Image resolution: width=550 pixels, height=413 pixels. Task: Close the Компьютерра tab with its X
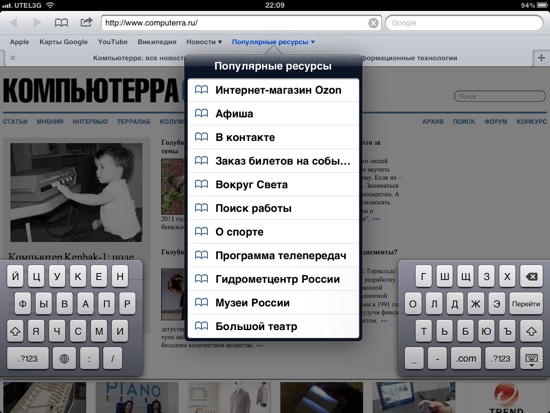13,58
